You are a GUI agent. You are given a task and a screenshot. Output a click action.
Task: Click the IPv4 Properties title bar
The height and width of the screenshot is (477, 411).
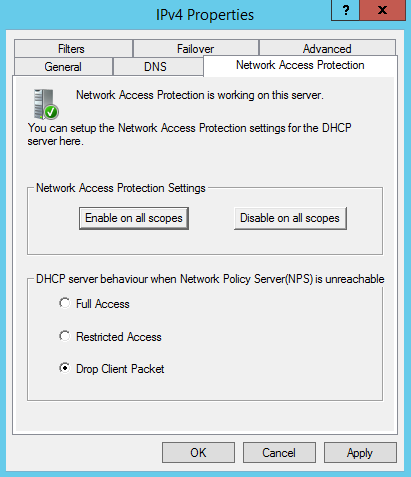(x=167, y=15)
